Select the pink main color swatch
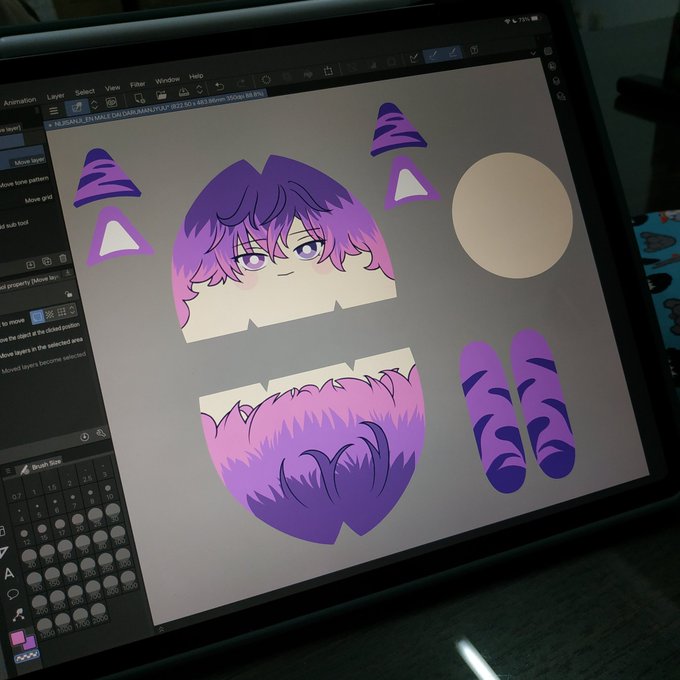This screenshot has height=680, width=680. pyautogui.click(x=18, y=639)
